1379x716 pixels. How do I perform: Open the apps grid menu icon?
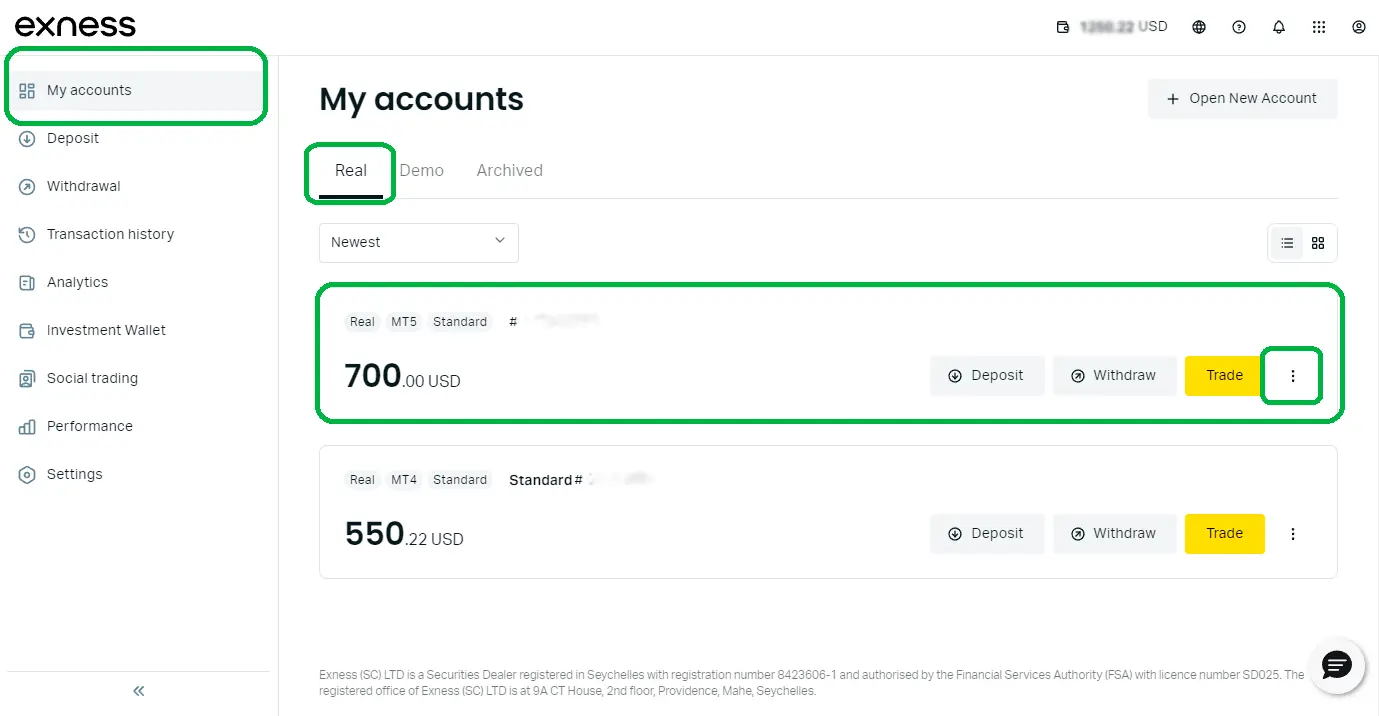point(1319,27)
